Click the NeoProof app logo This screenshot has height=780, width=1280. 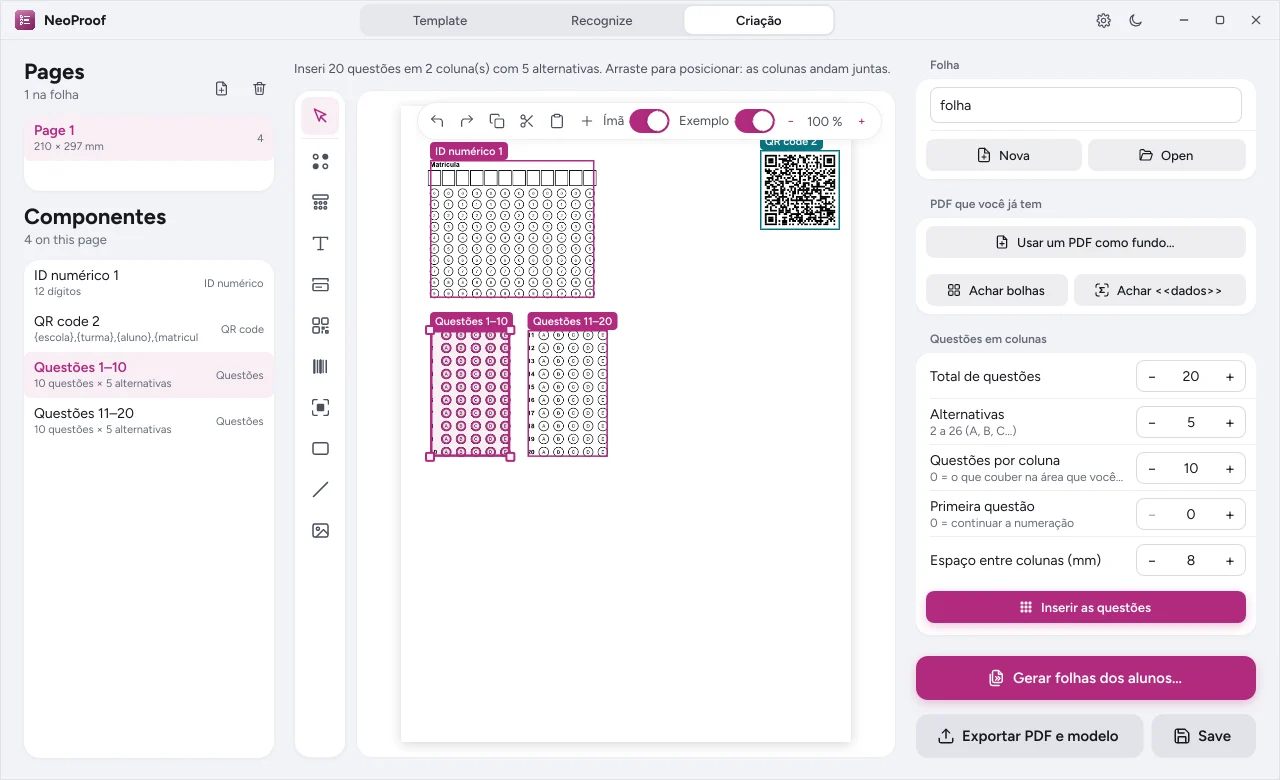pyautogui.click(x=25, y=20)
